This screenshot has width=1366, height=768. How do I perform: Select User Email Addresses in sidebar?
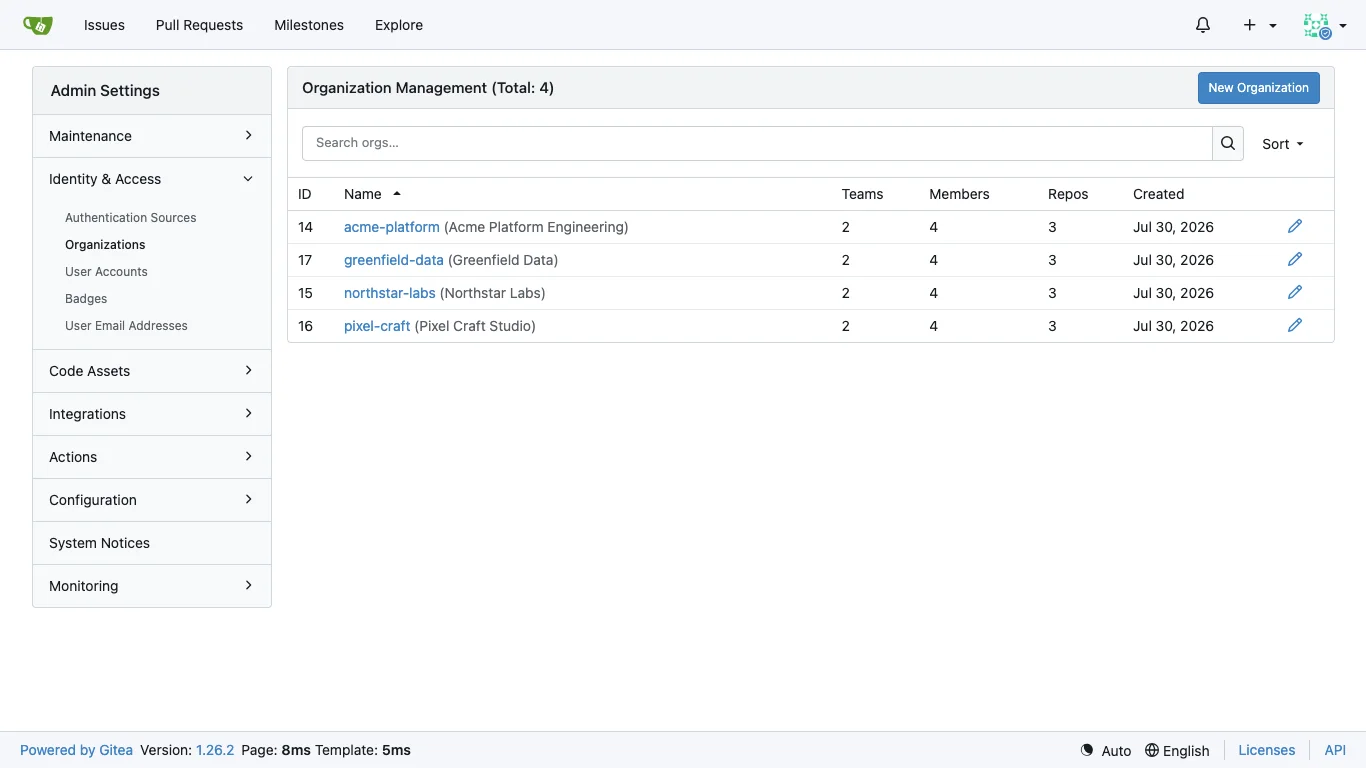coord(126,326)
